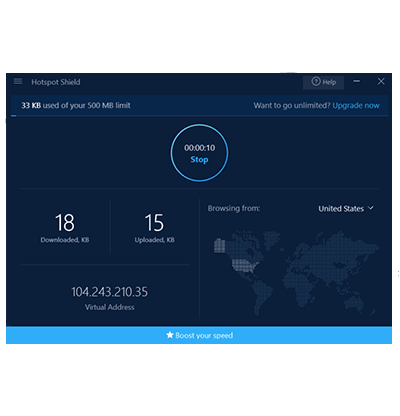Open the hamburger menu icon
This screenshot has height=416, width=400.
click(x=18, y=81)
